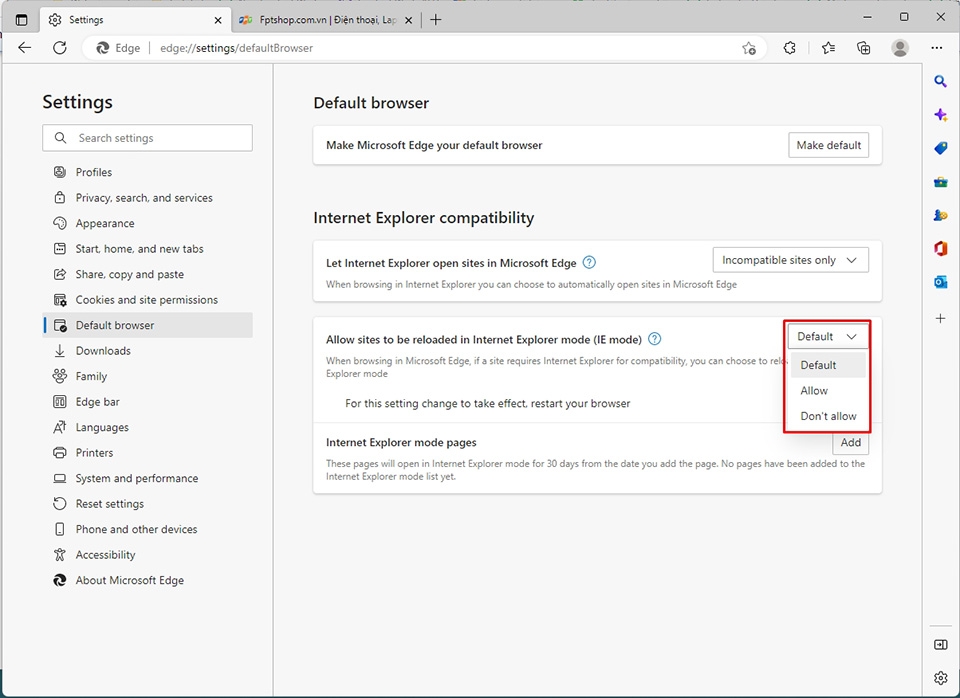The image size is (960, 698).
Task: Open Reset settings
Action: pos(148,504)
